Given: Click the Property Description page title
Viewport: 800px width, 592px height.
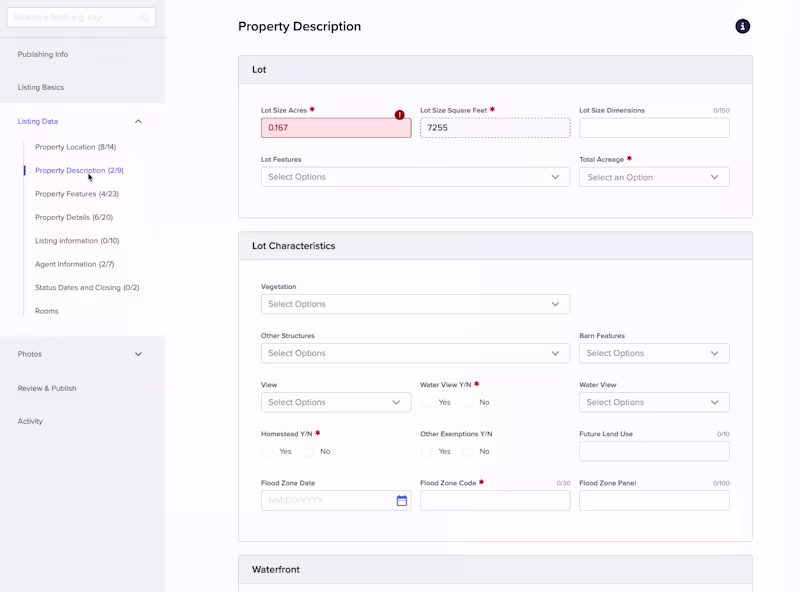Looking at the screenshot, I should click(299, 27).
